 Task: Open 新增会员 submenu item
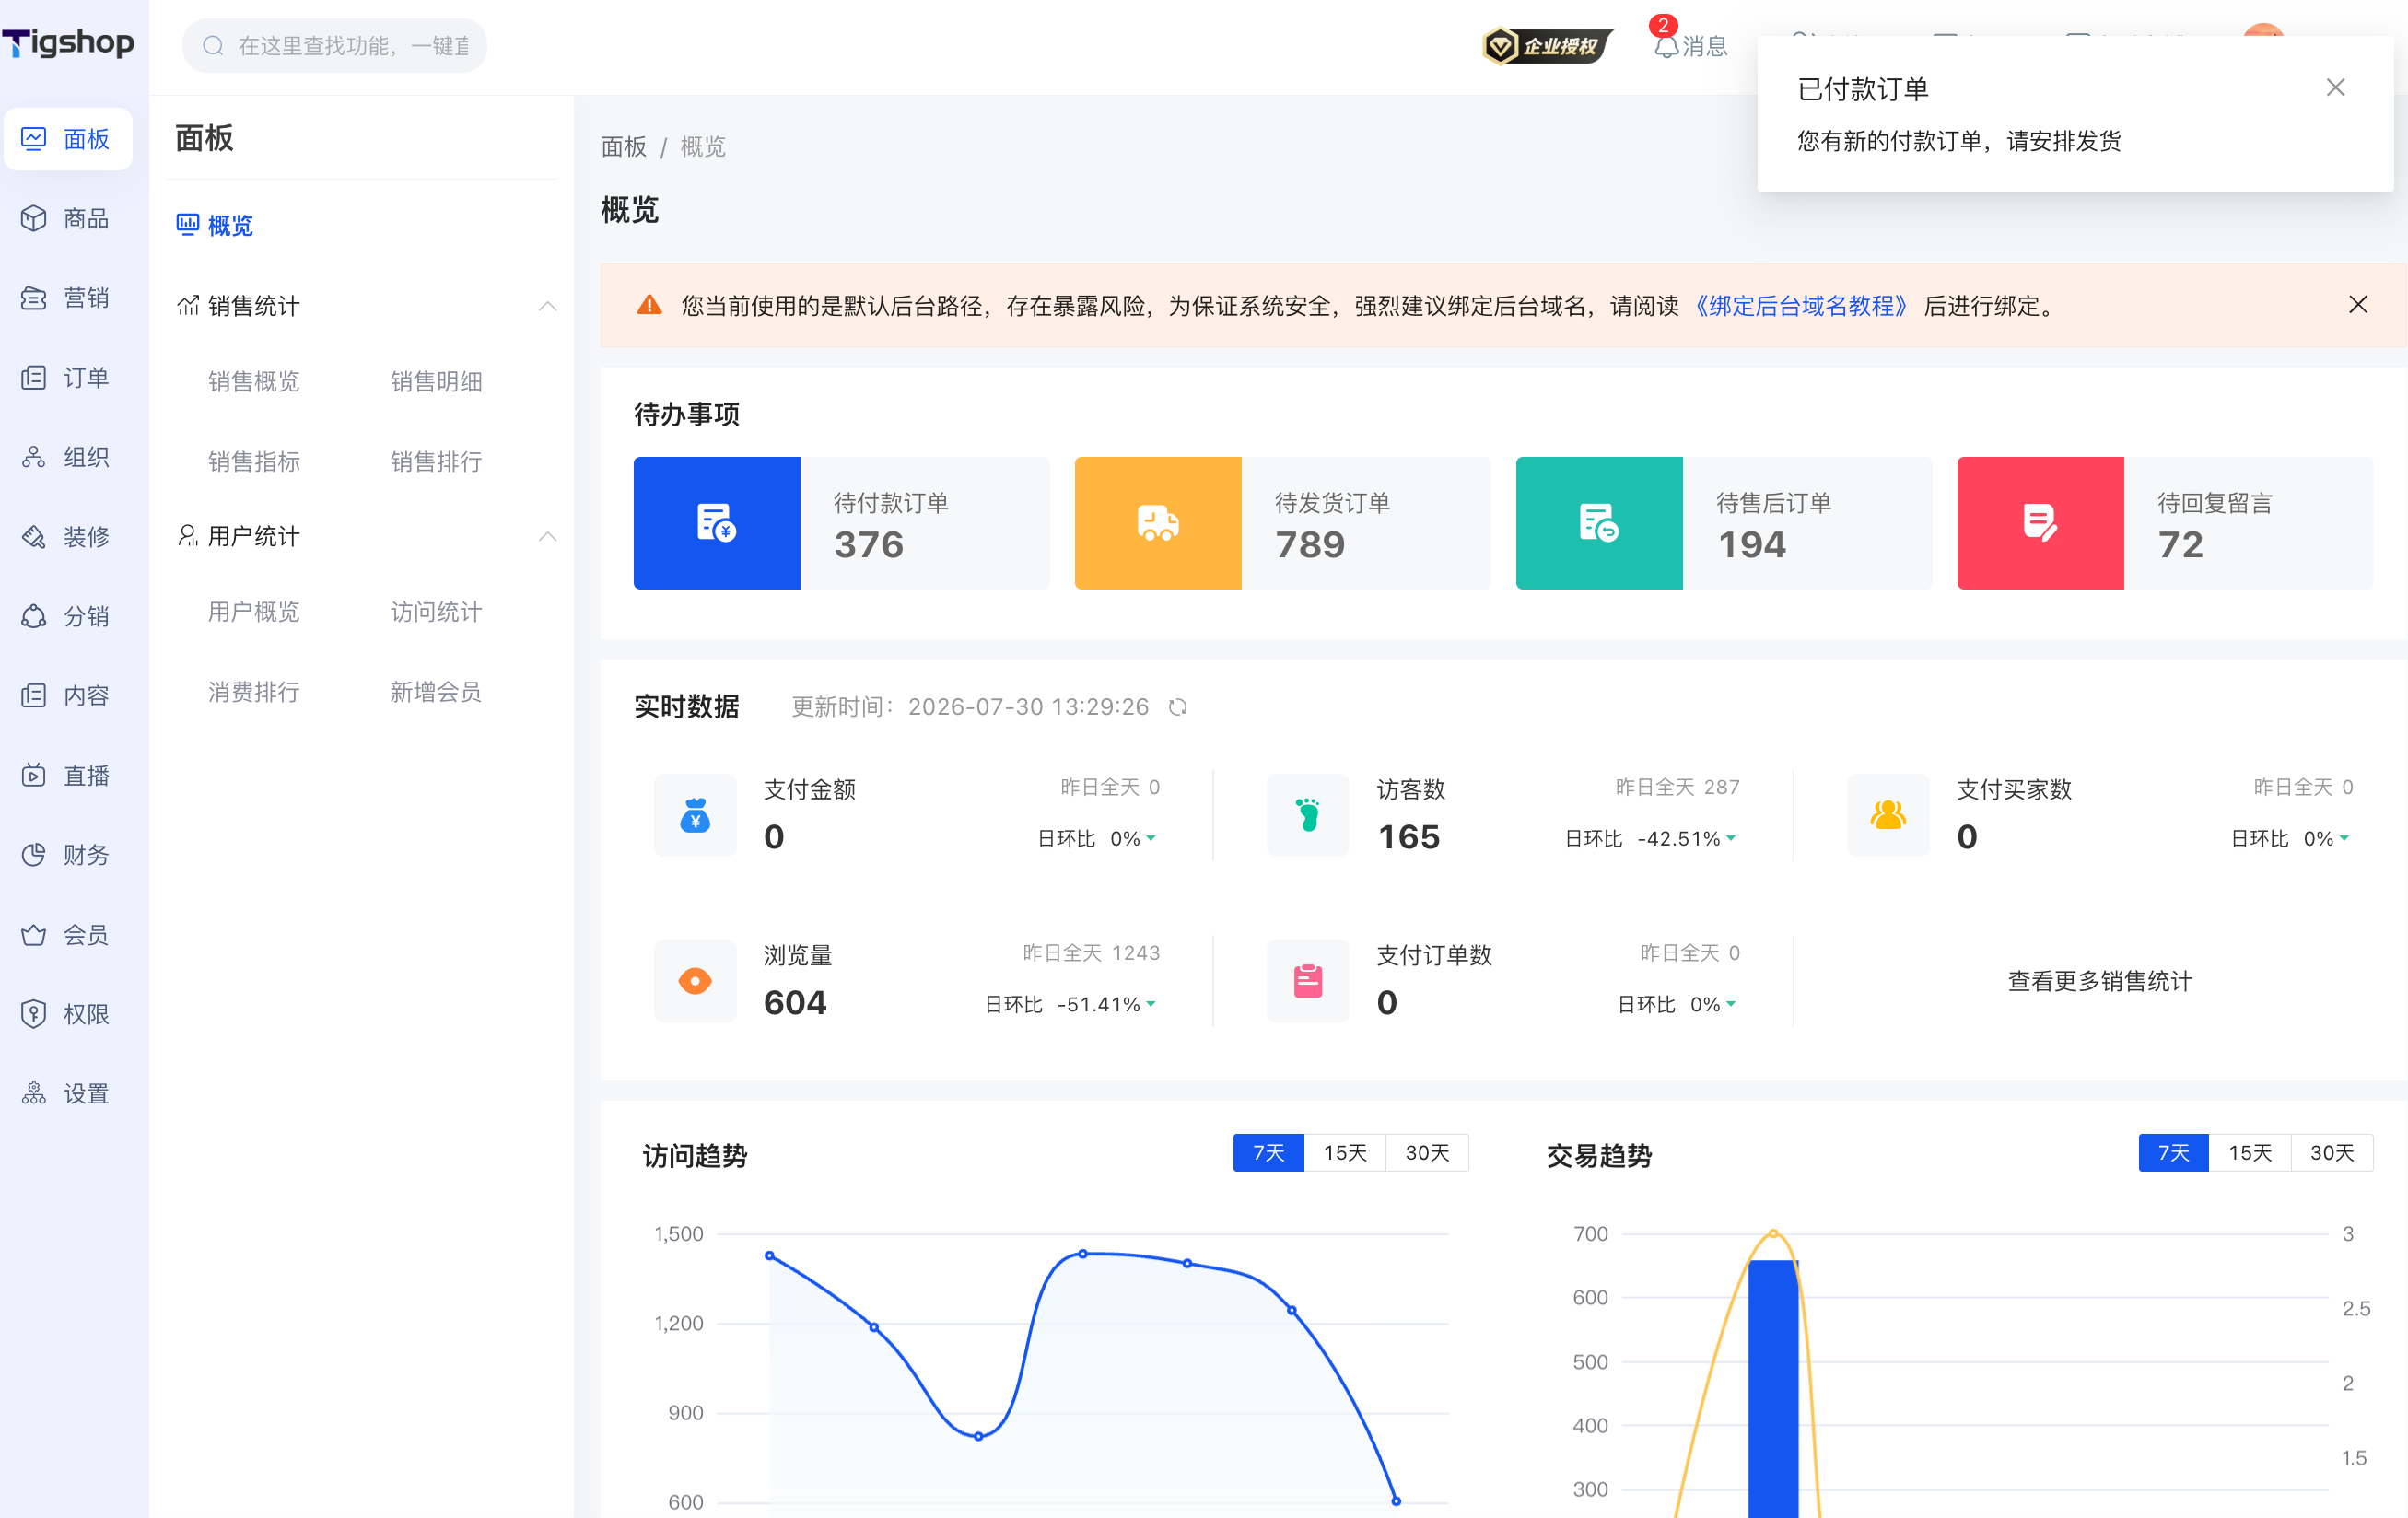(436, 691)
